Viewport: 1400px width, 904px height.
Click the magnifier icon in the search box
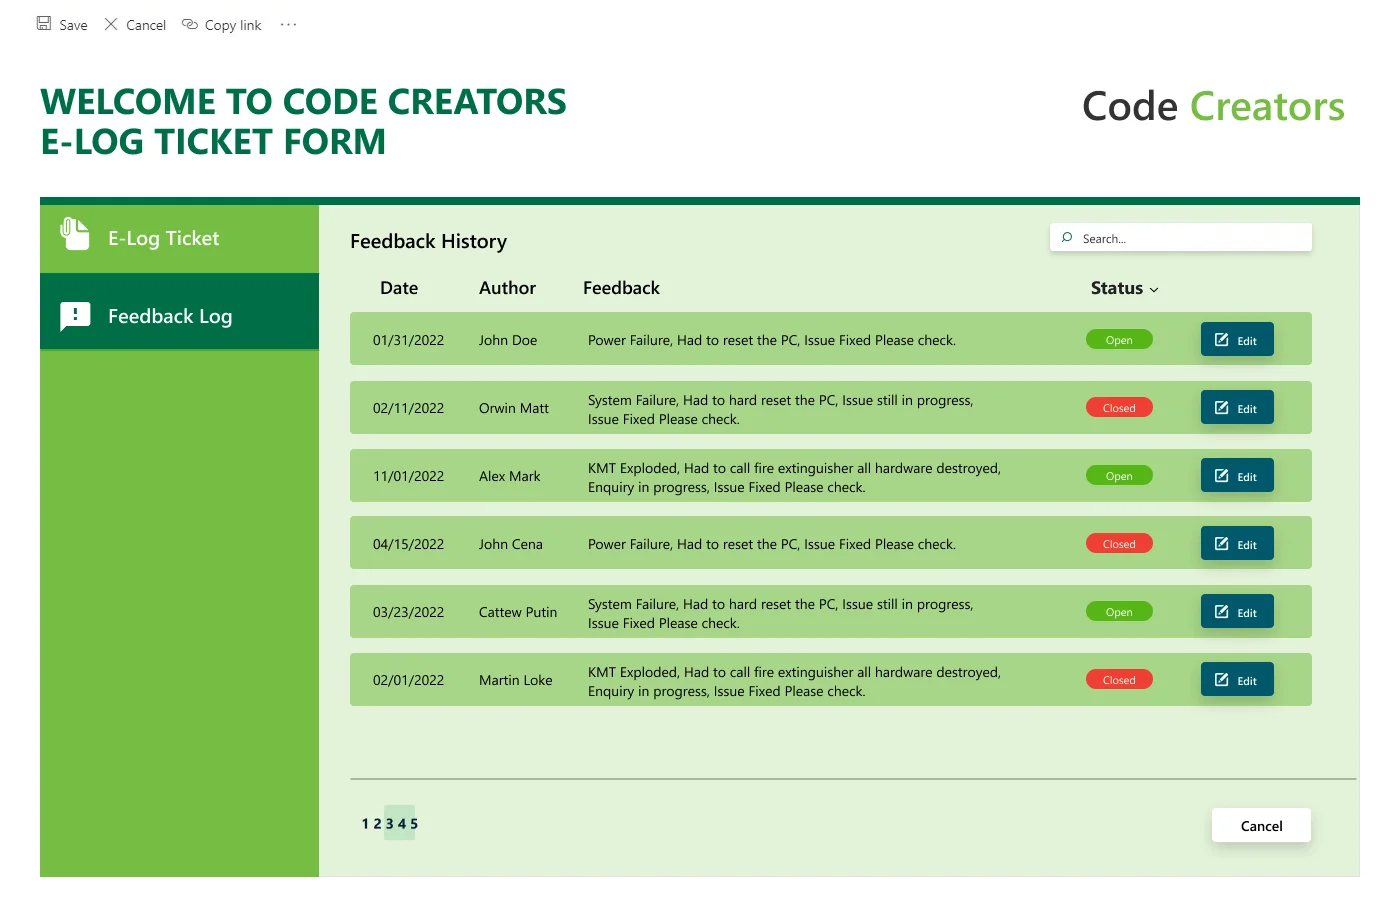tap(1067, 237)
